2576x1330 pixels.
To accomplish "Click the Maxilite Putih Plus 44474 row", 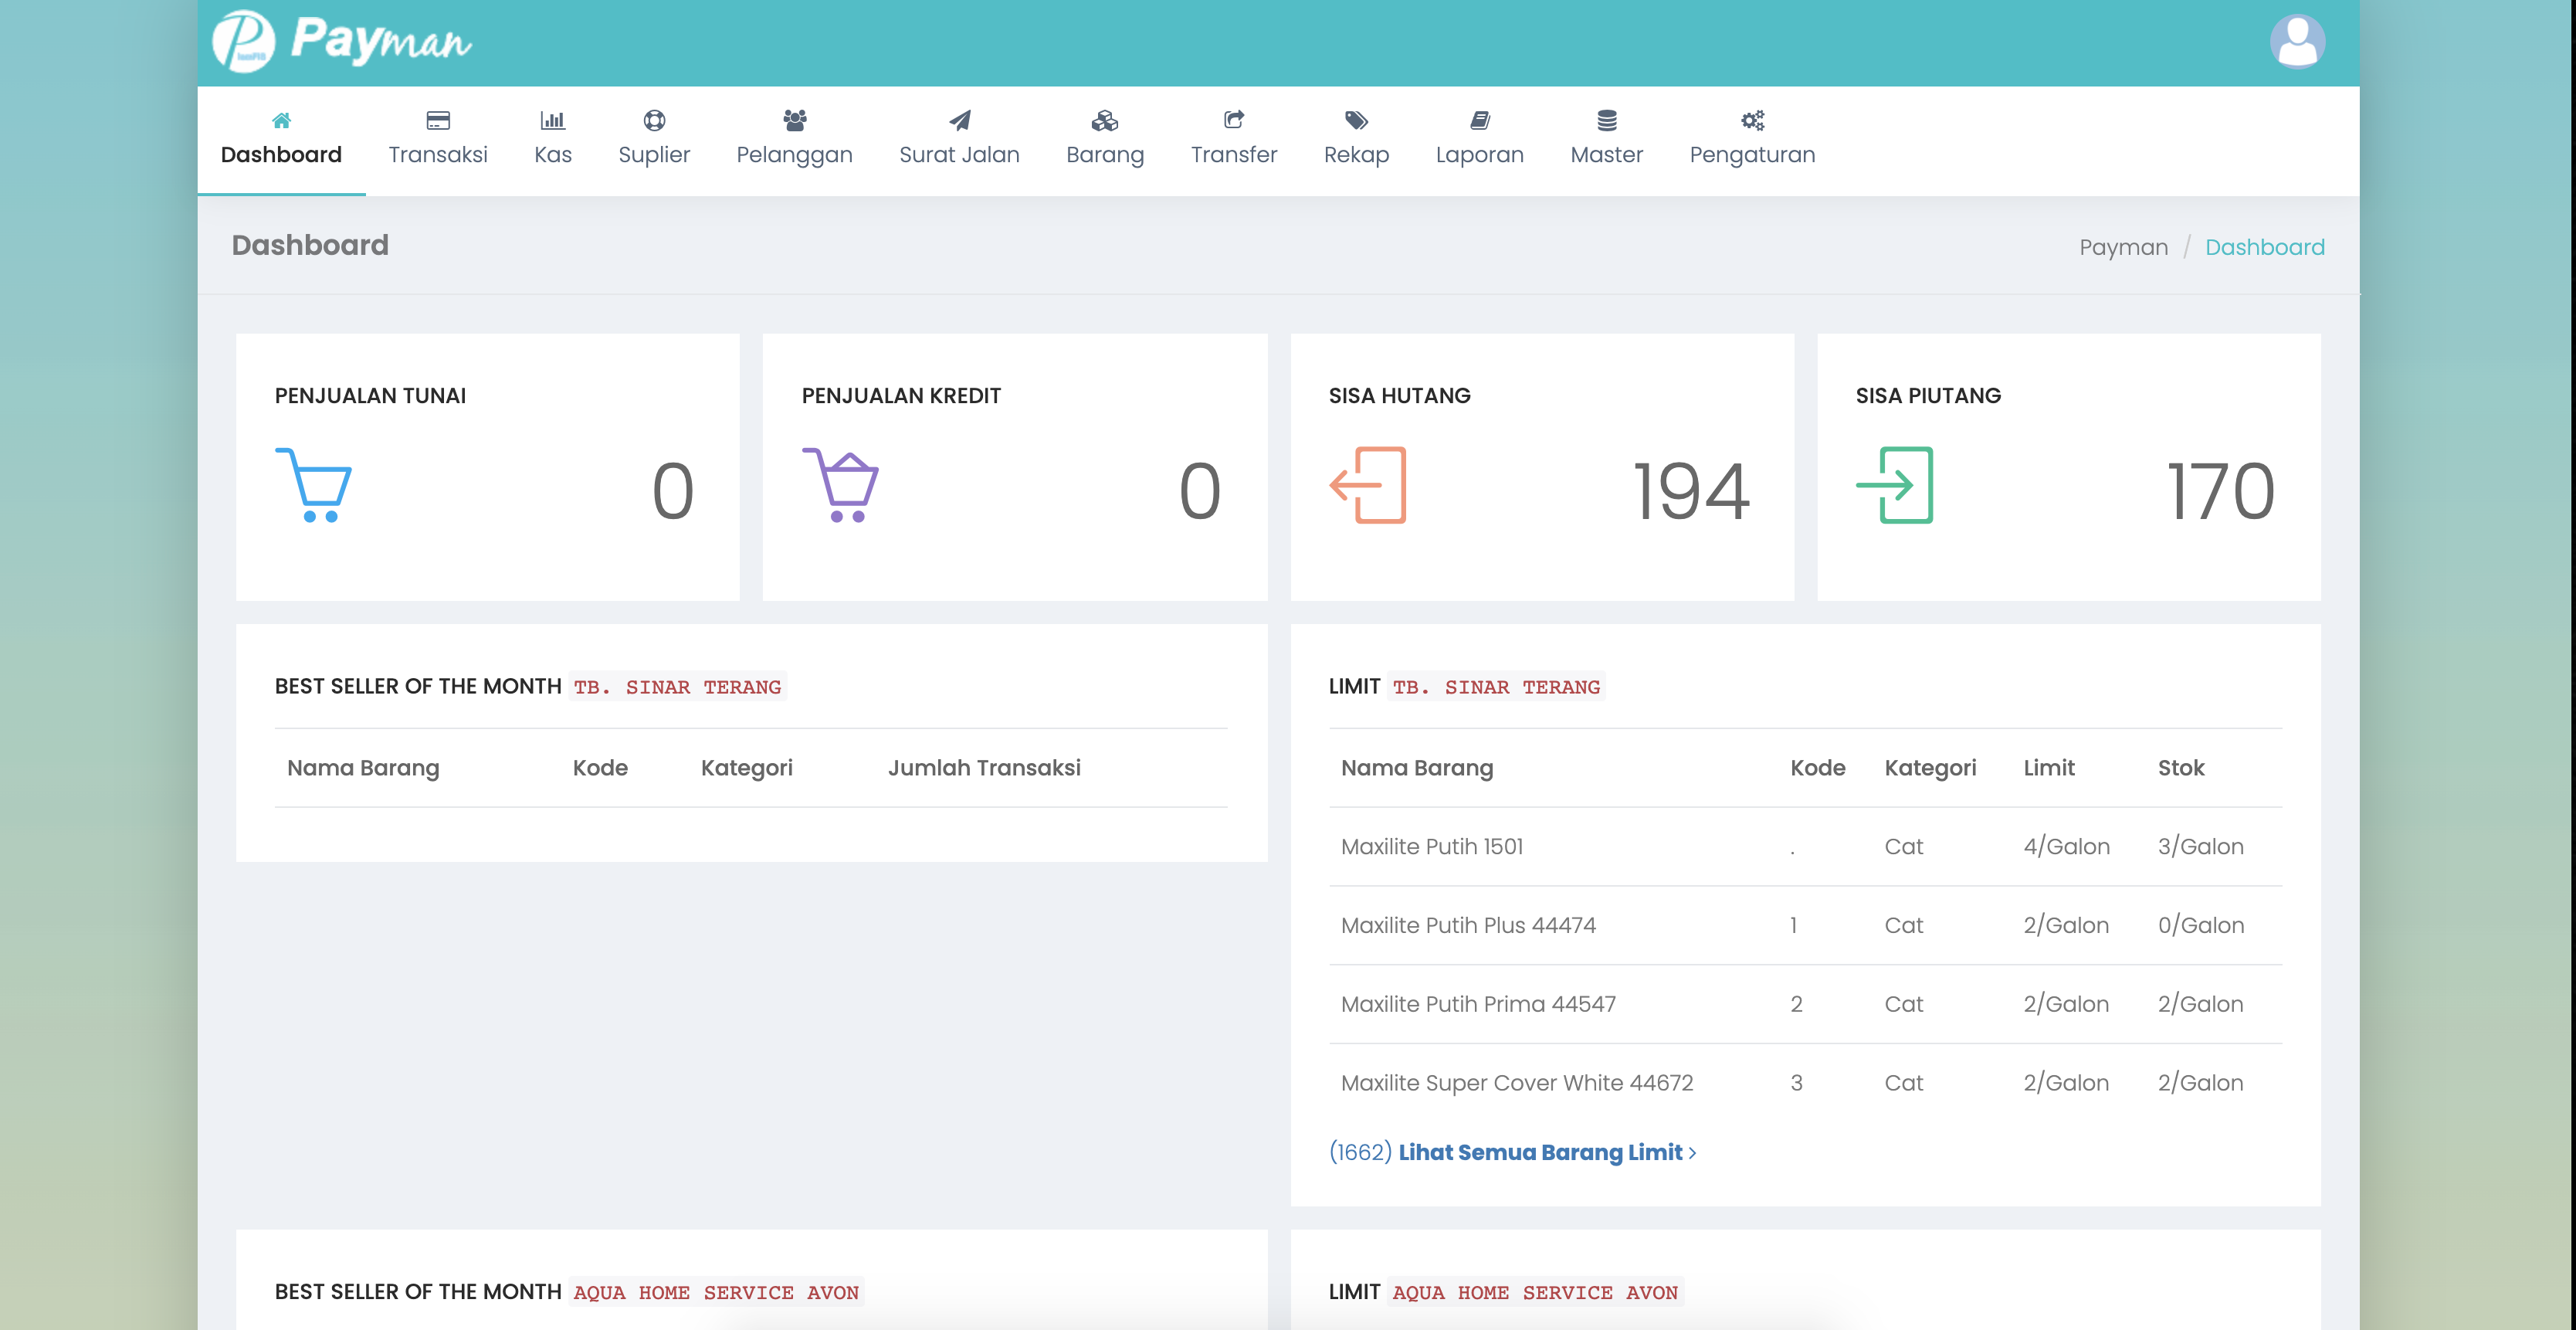I will point(1468,925).
